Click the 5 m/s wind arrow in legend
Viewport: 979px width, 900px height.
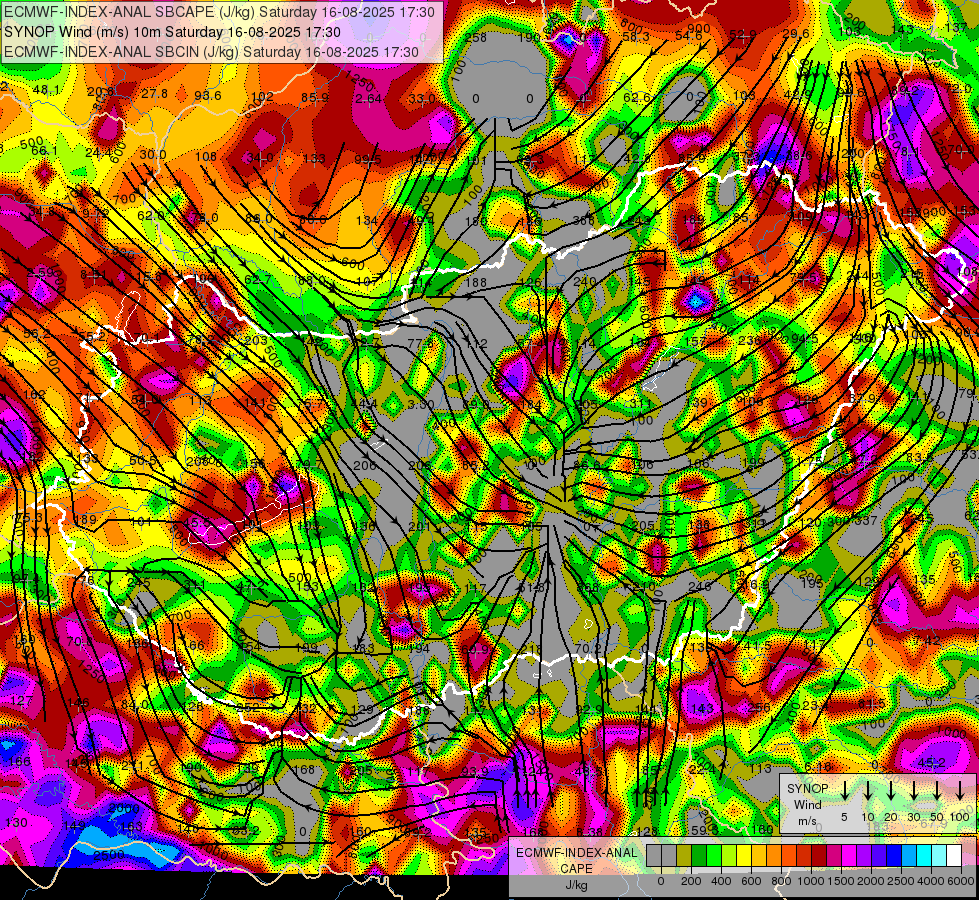click(844, 791)
